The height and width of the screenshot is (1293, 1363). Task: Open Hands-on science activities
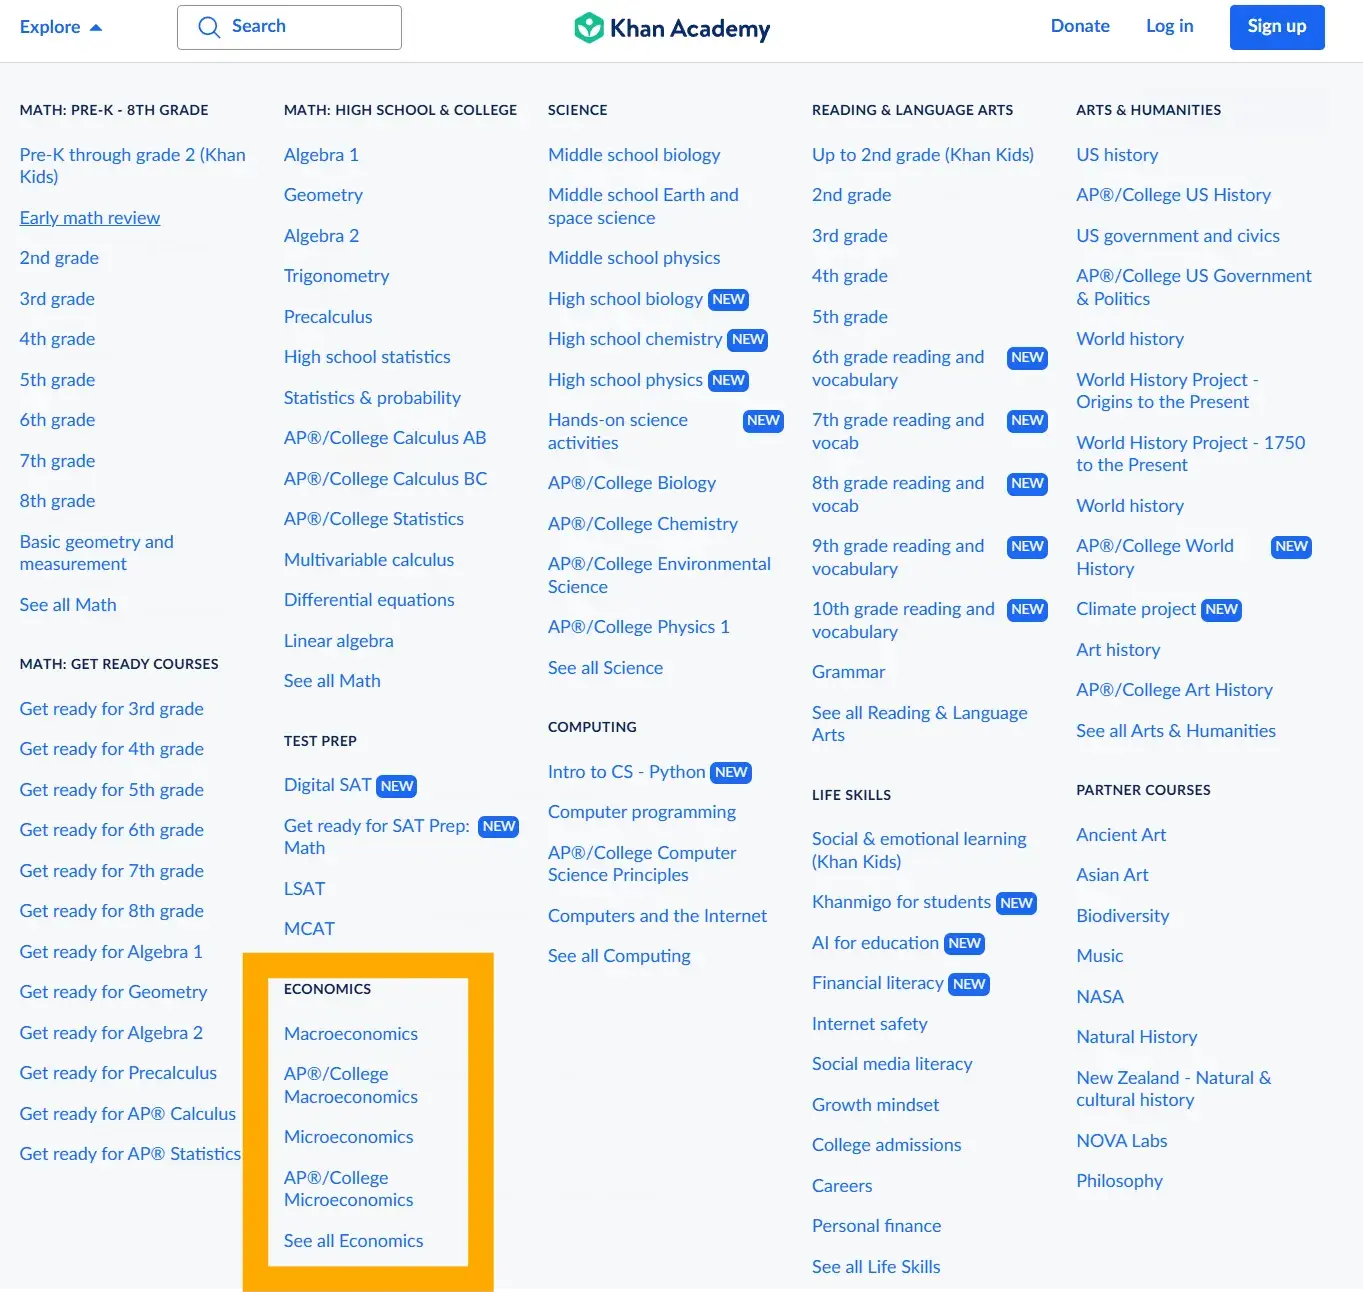pyautogui.click(x=618, y=431)
